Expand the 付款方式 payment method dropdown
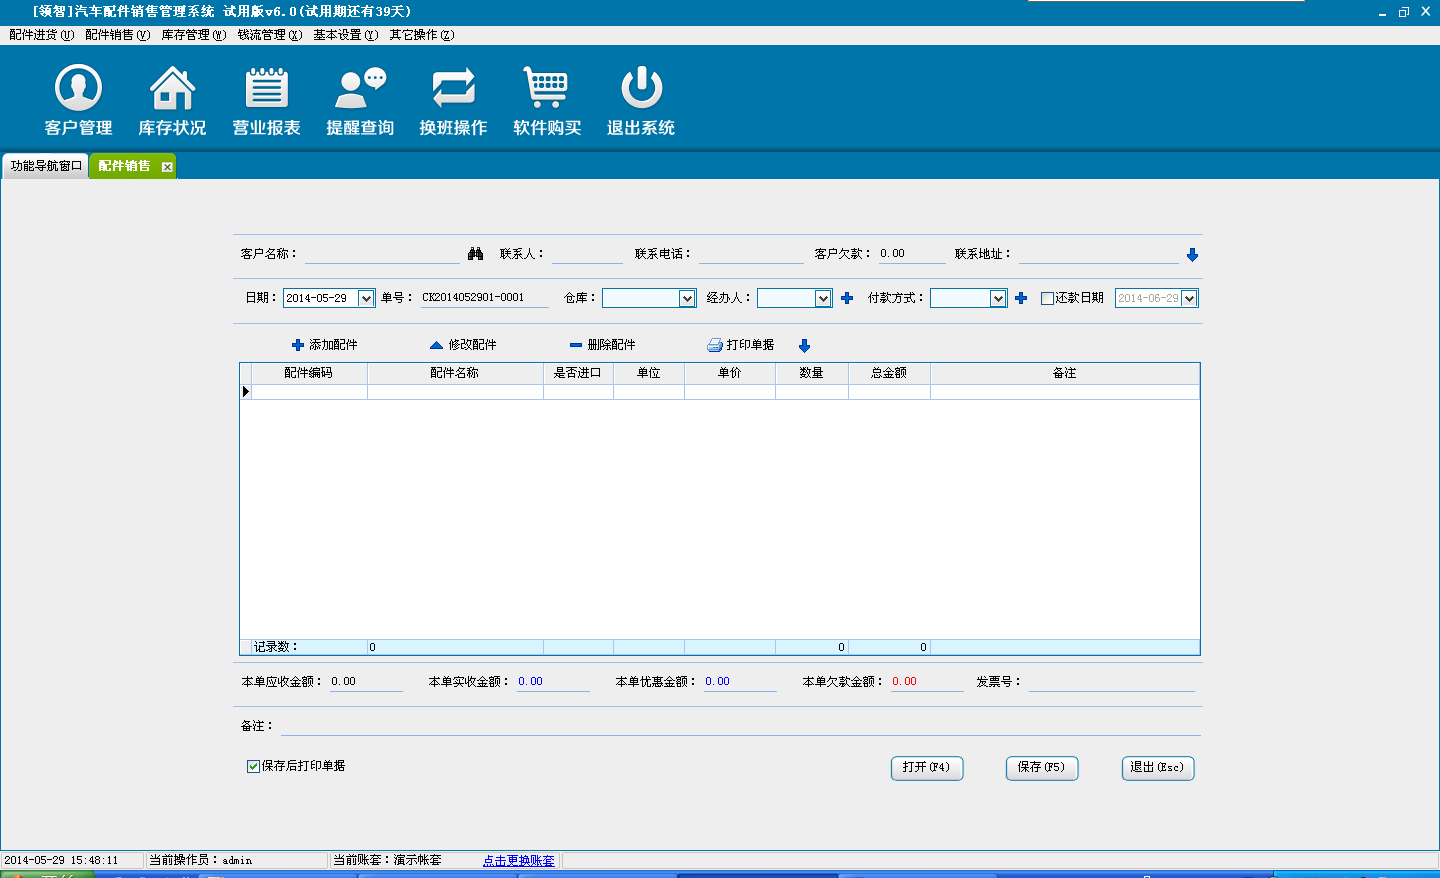 pos(998,298)
